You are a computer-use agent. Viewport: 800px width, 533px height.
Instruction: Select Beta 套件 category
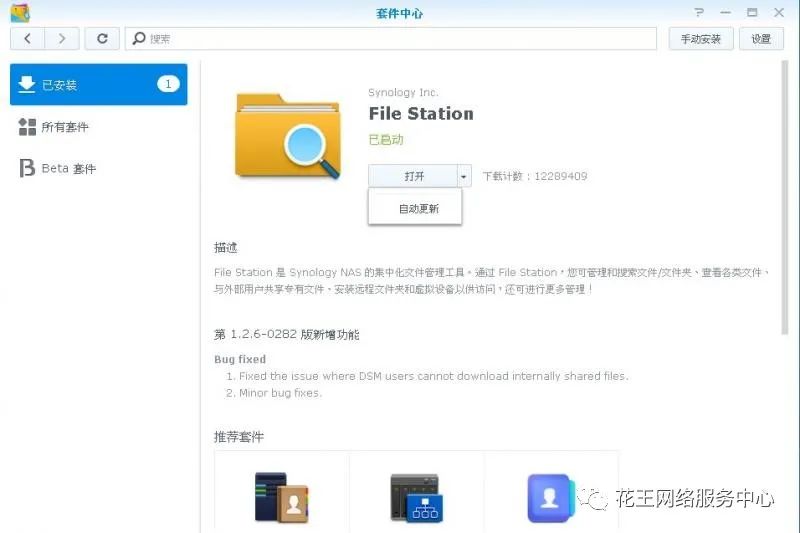click(98, 168)
